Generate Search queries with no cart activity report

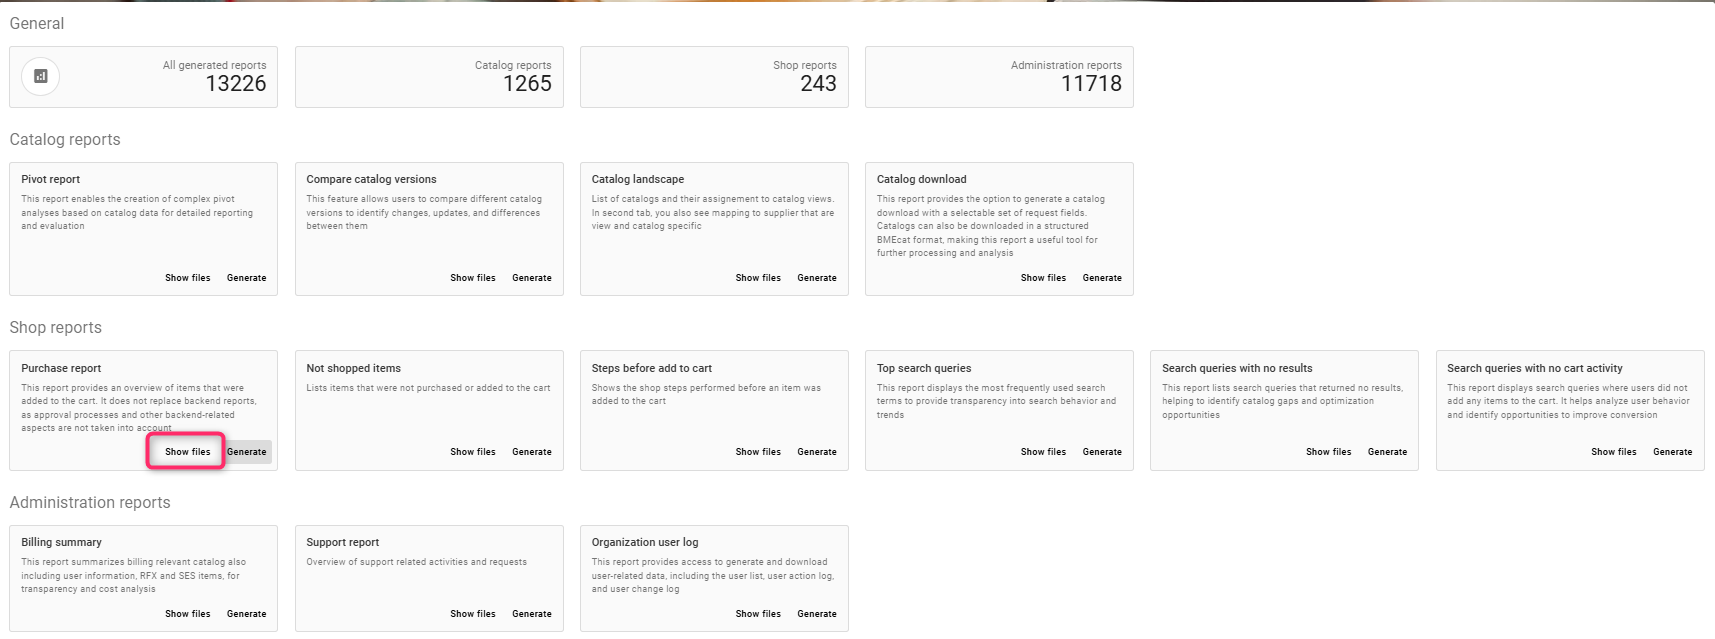click(1672, 452)
